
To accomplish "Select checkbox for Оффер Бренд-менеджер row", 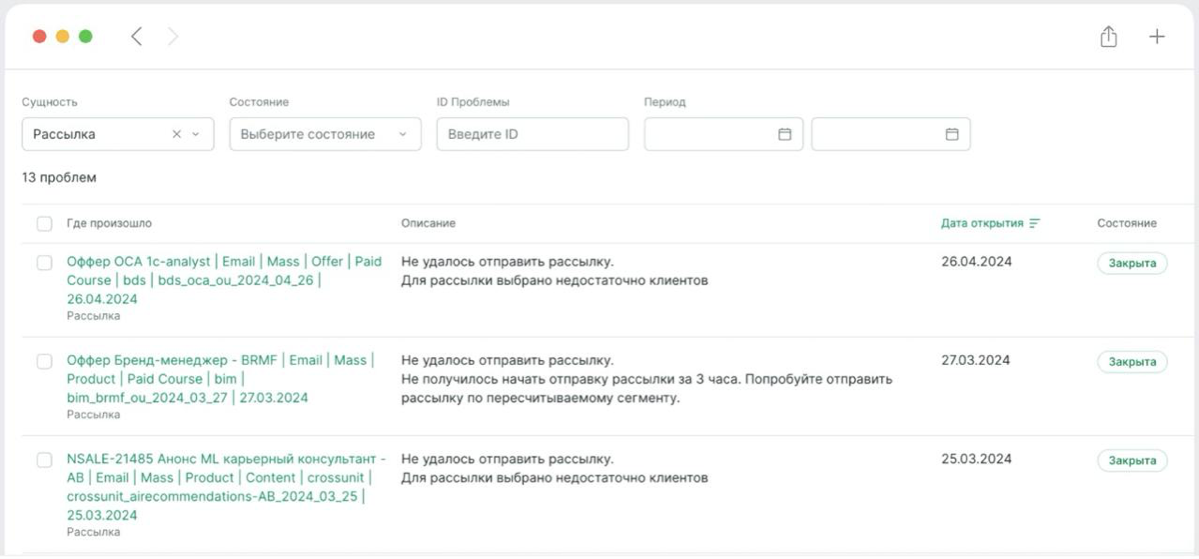I will pyautogui.click(x=45, y=361).
